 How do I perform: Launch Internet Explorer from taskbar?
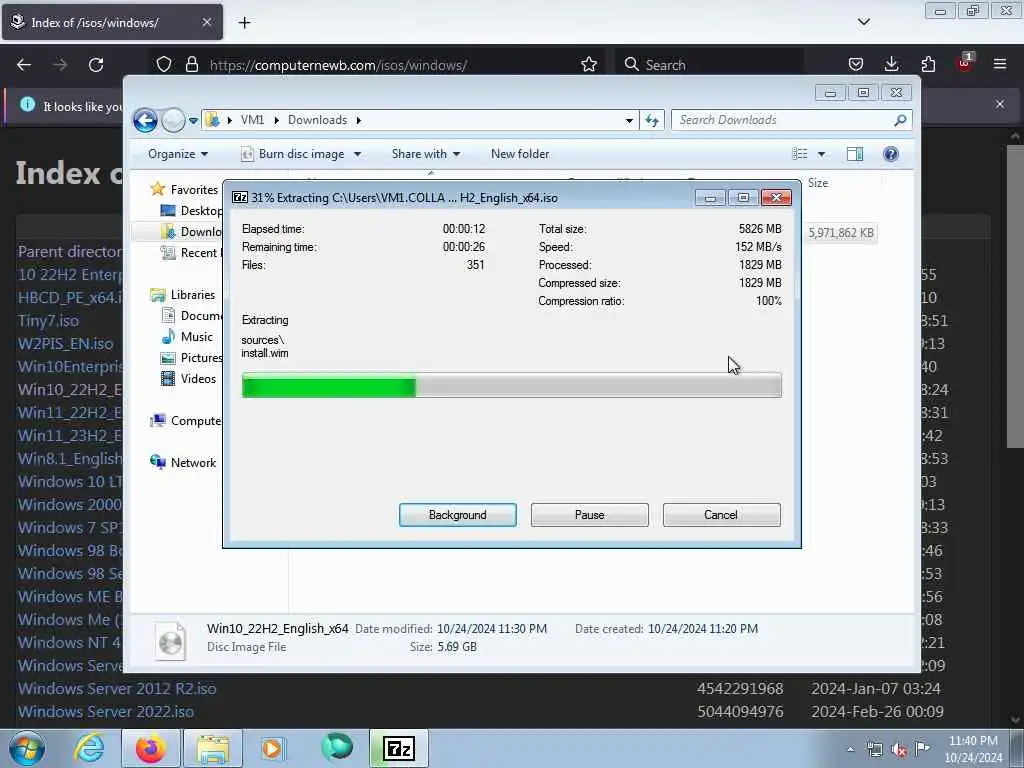pos(89,748)
